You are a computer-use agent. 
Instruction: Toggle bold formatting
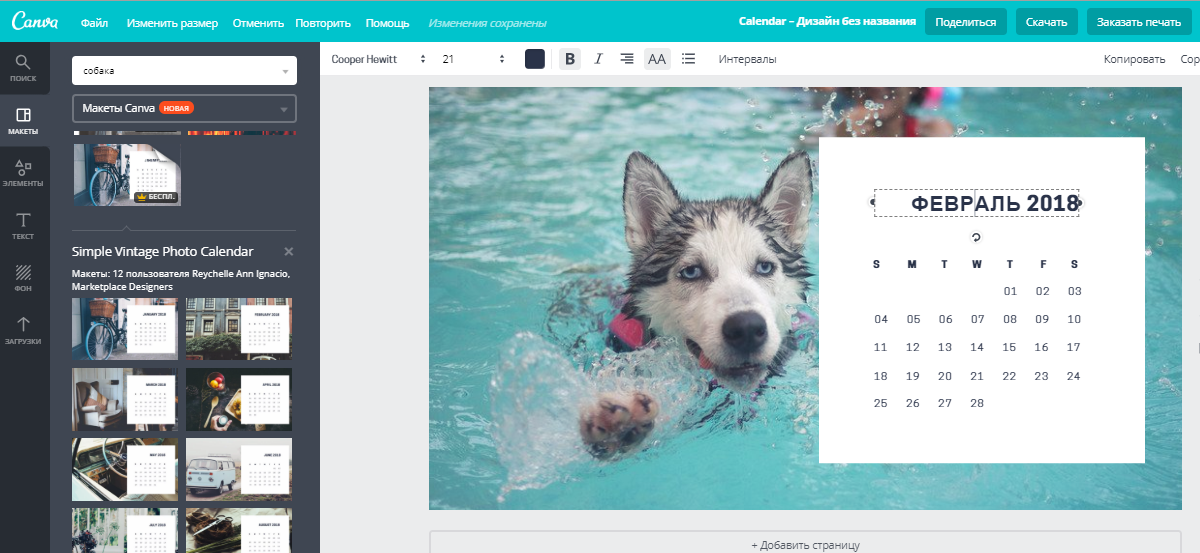click(570, 59)
